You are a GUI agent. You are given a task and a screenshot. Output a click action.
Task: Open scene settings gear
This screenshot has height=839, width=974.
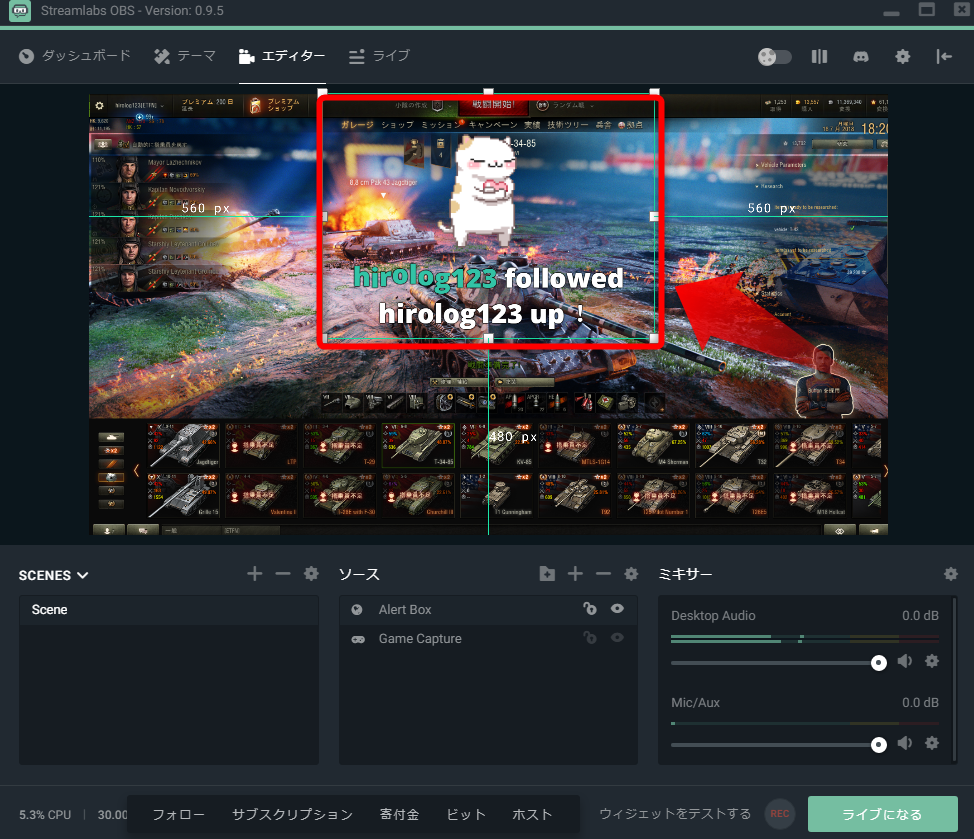311,574
